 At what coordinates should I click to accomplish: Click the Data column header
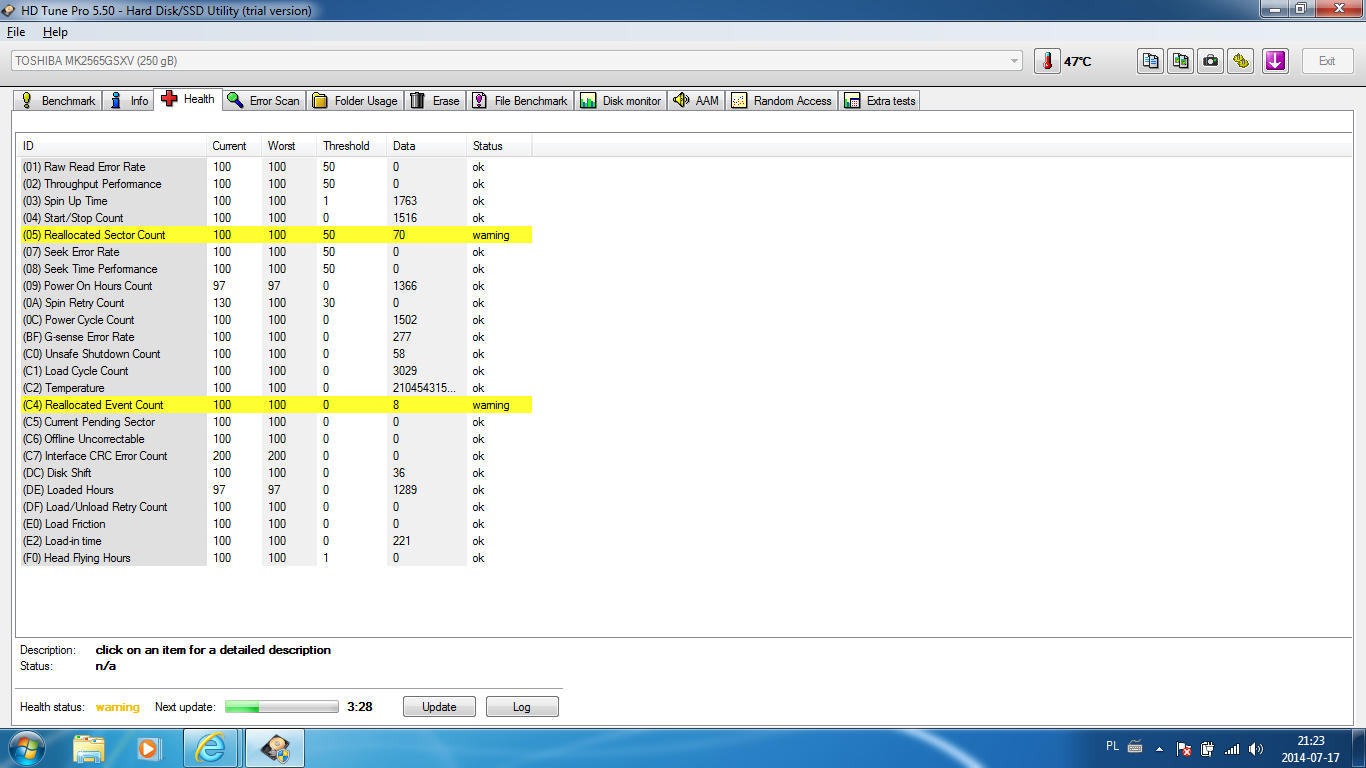click(x=427, y=146)
